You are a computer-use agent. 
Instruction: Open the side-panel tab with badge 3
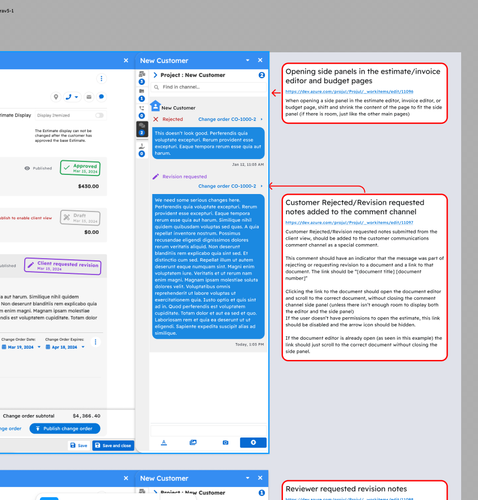pos(142,77)
